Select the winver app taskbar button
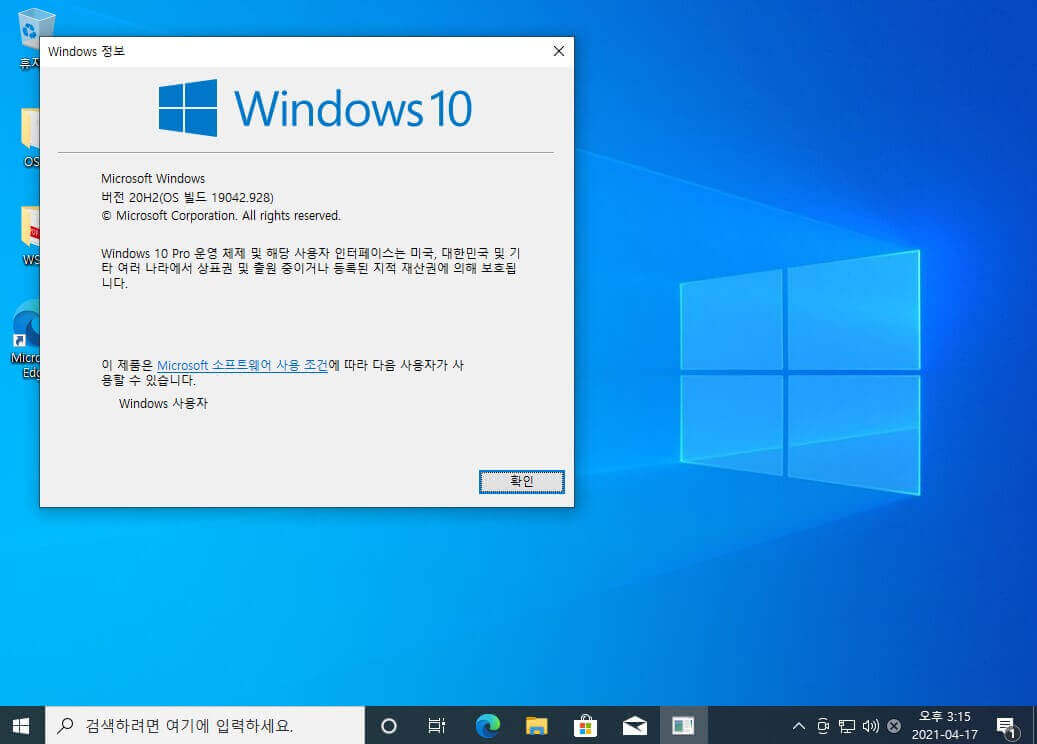This screenshot has height=744, width=1037. [x=683, y=725]
